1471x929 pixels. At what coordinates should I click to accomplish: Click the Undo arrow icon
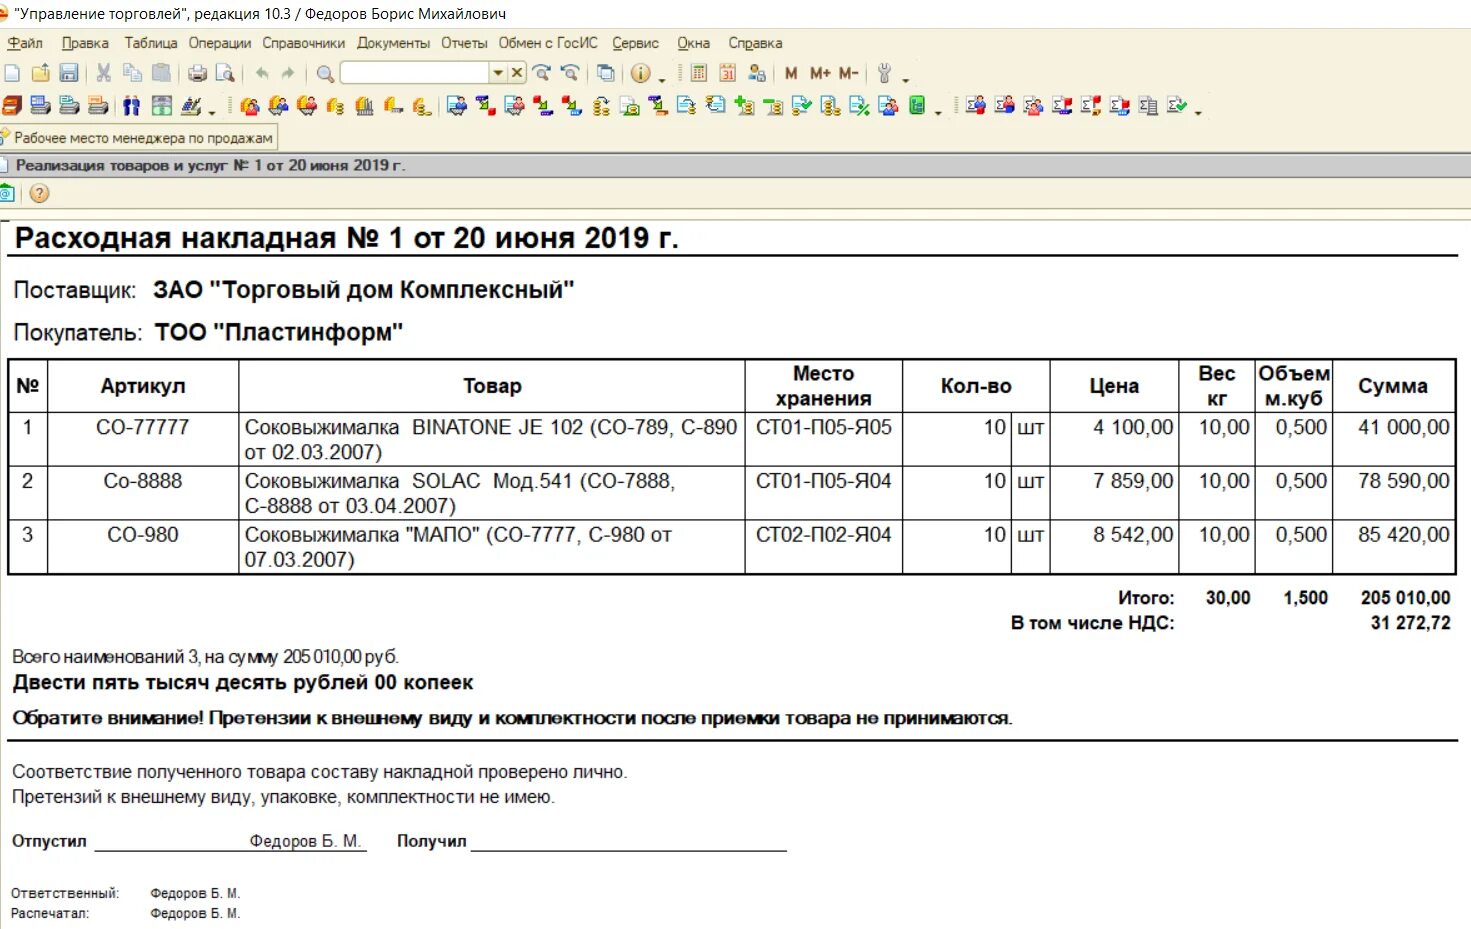pyautogui.click(x=262, y=73)
